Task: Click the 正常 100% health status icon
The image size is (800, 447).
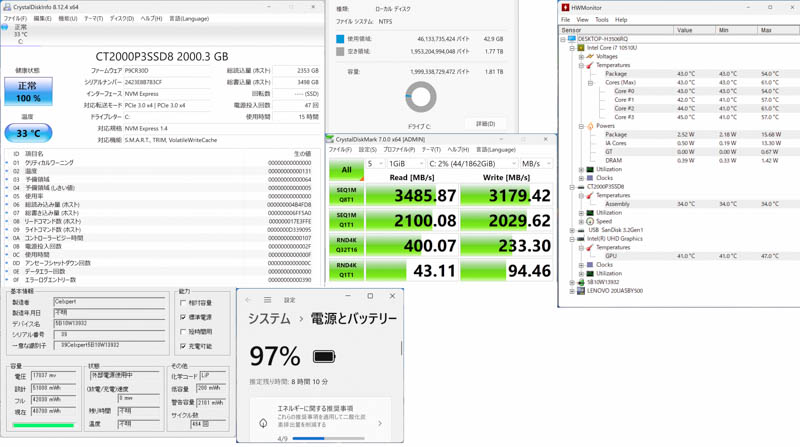Action: pos(29,92)
